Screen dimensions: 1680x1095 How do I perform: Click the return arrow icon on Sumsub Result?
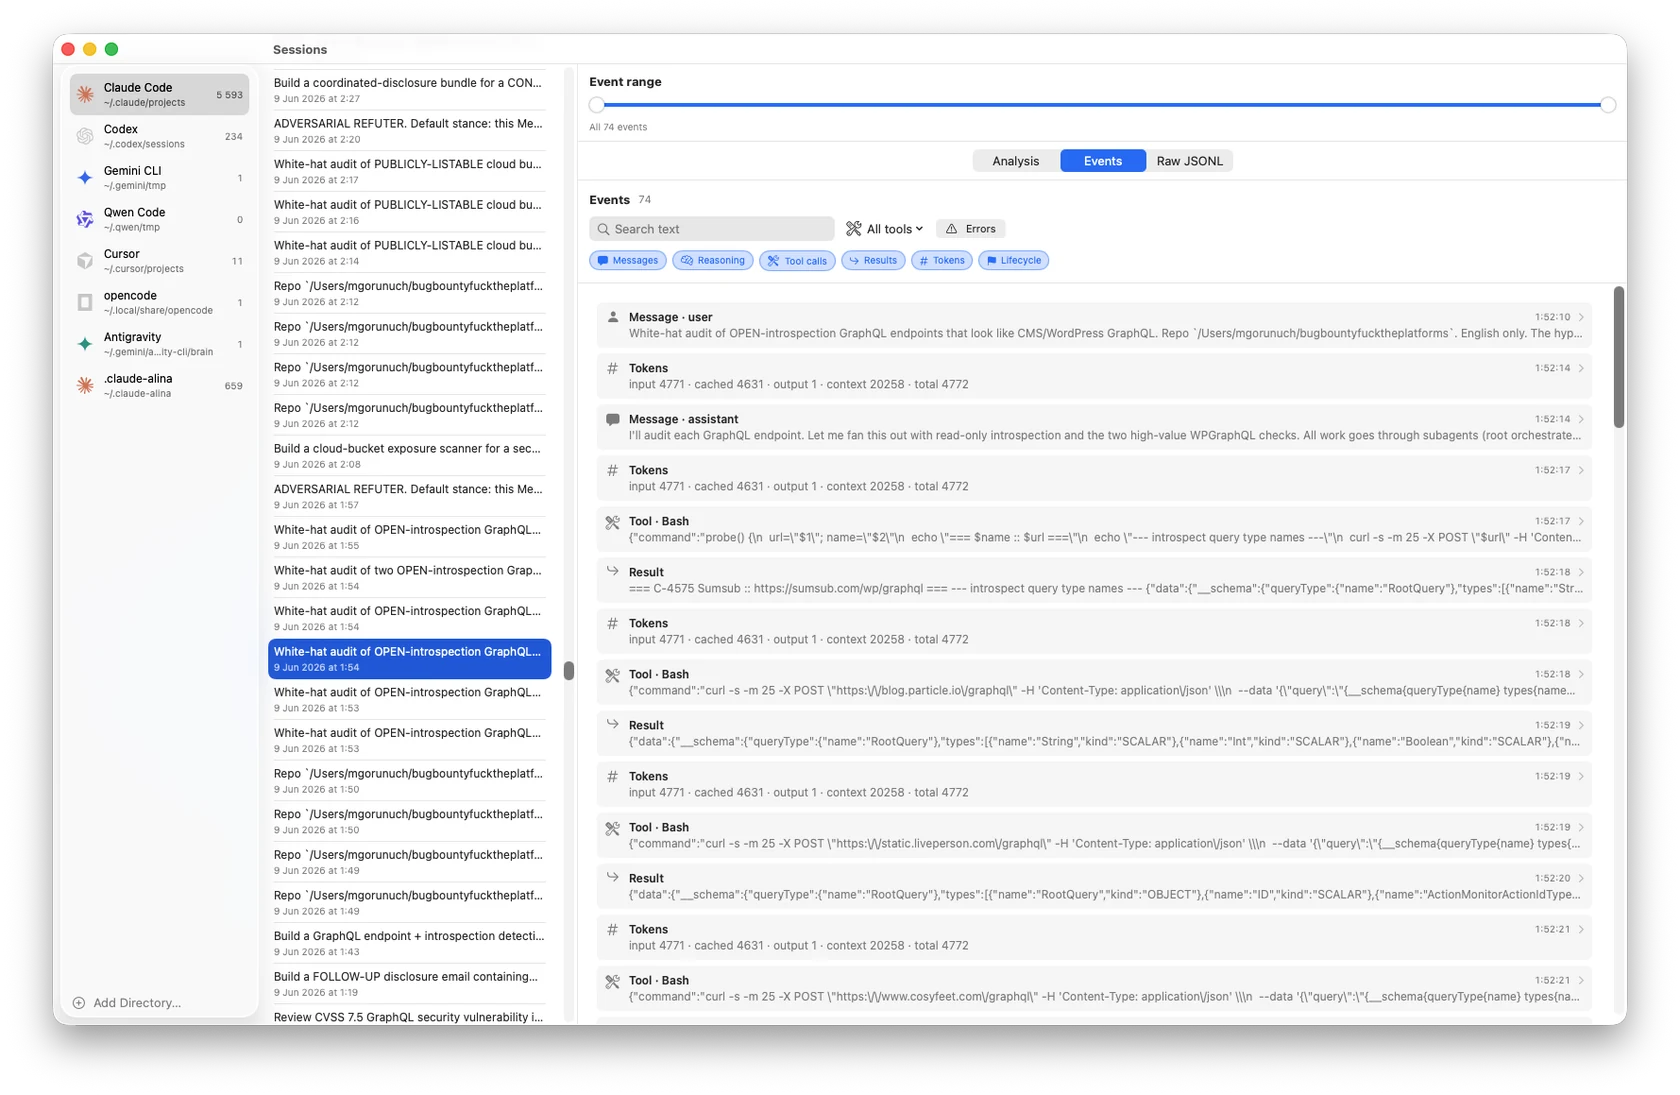[613, 572]
